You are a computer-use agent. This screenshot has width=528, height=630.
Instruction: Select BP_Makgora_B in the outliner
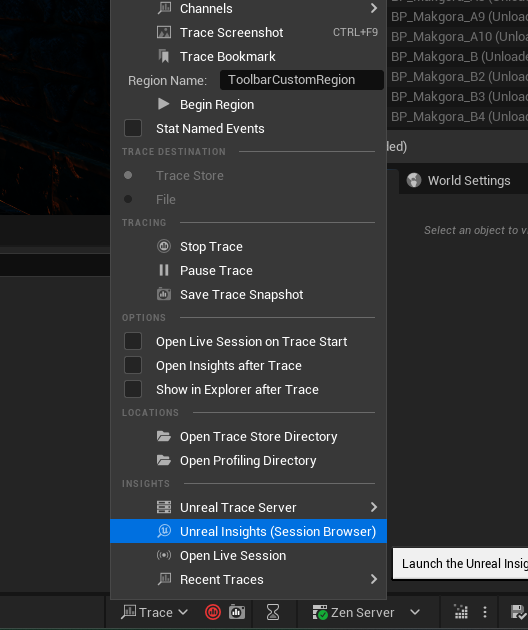pos(458,57)
